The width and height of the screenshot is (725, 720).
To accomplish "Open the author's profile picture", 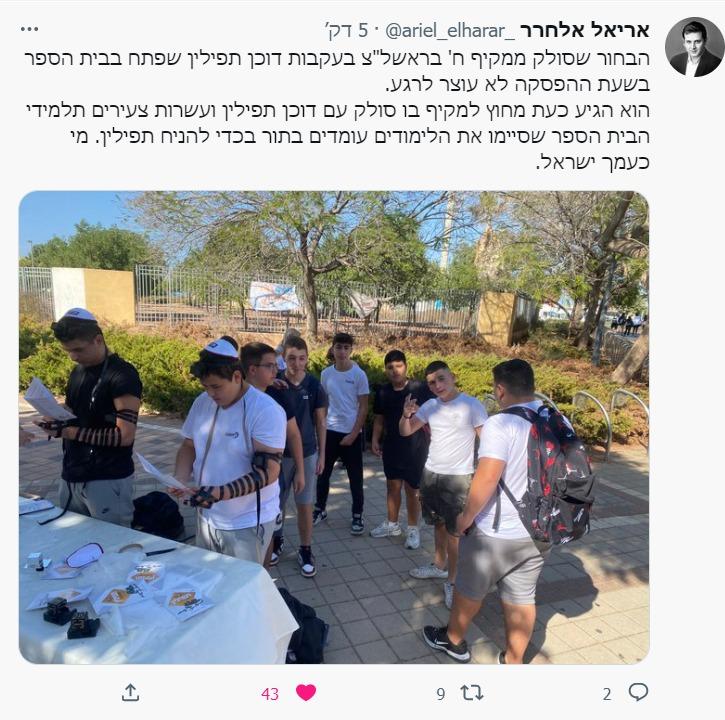I will point(694,47).
